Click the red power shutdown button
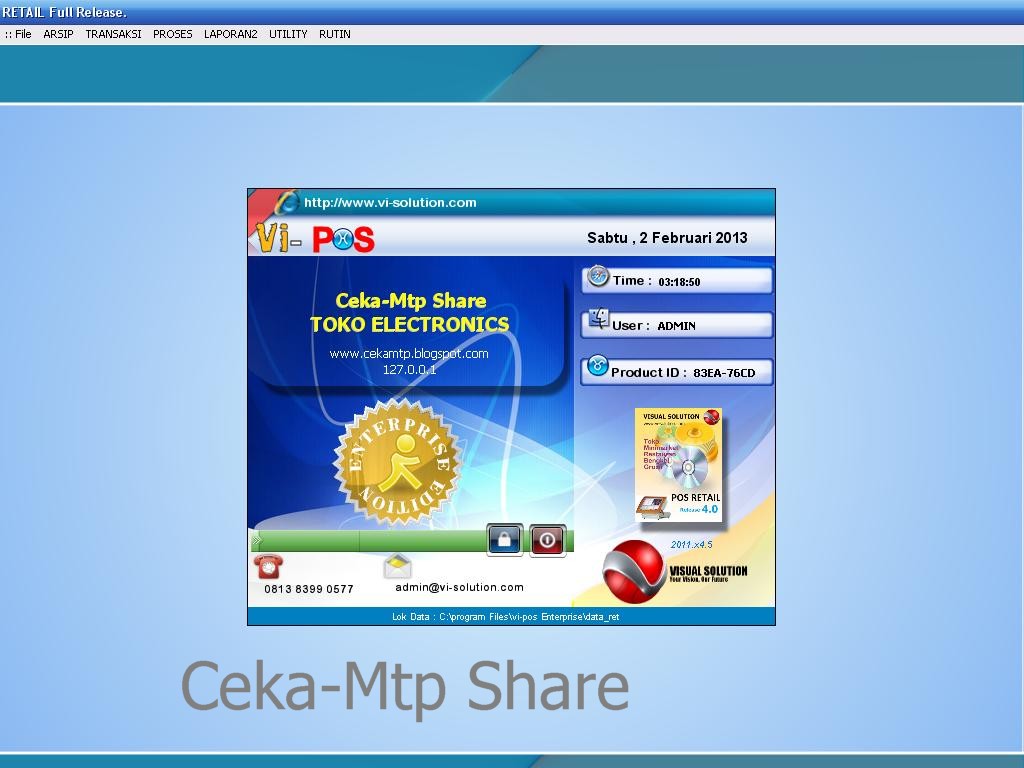The width and height of the screenshot is (1024, 768). click(x=547, y=539)
